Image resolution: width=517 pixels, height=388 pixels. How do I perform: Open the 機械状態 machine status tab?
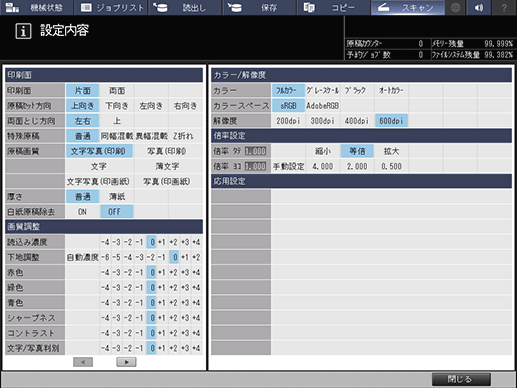37,7
